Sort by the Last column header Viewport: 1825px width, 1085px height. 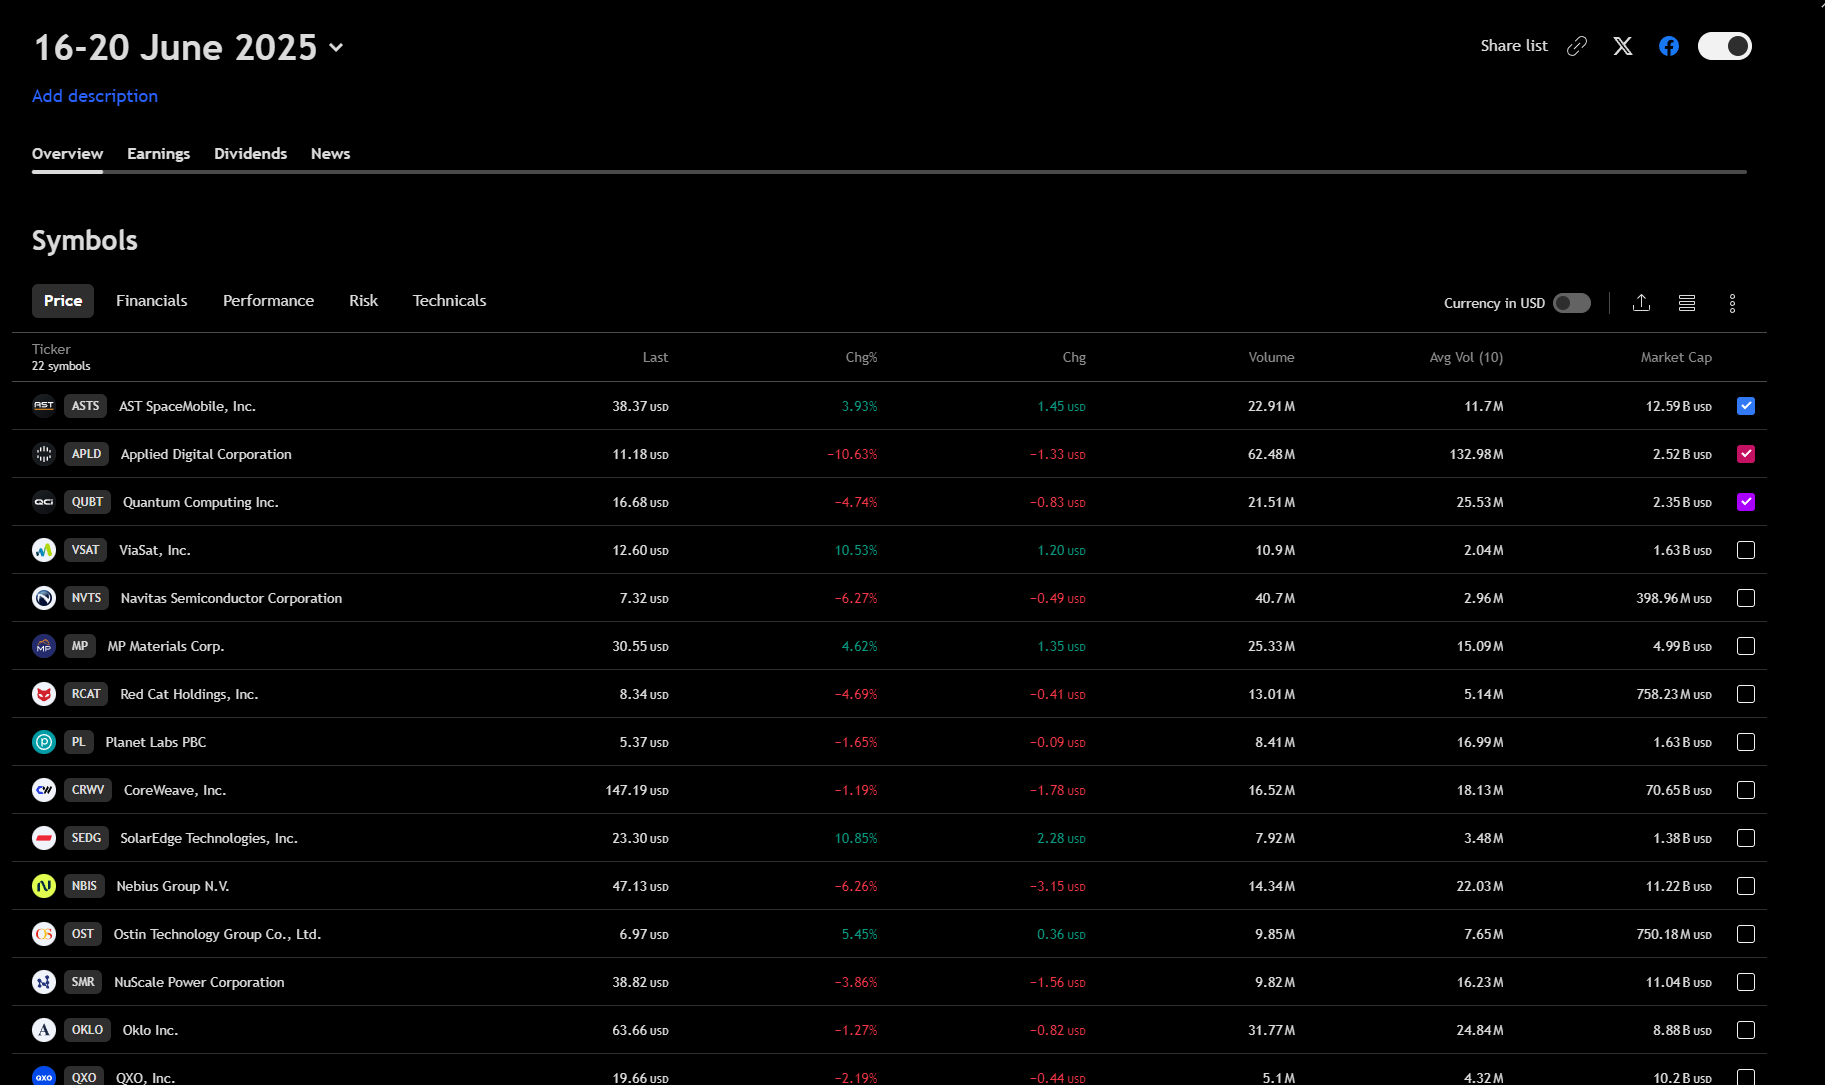655,357
